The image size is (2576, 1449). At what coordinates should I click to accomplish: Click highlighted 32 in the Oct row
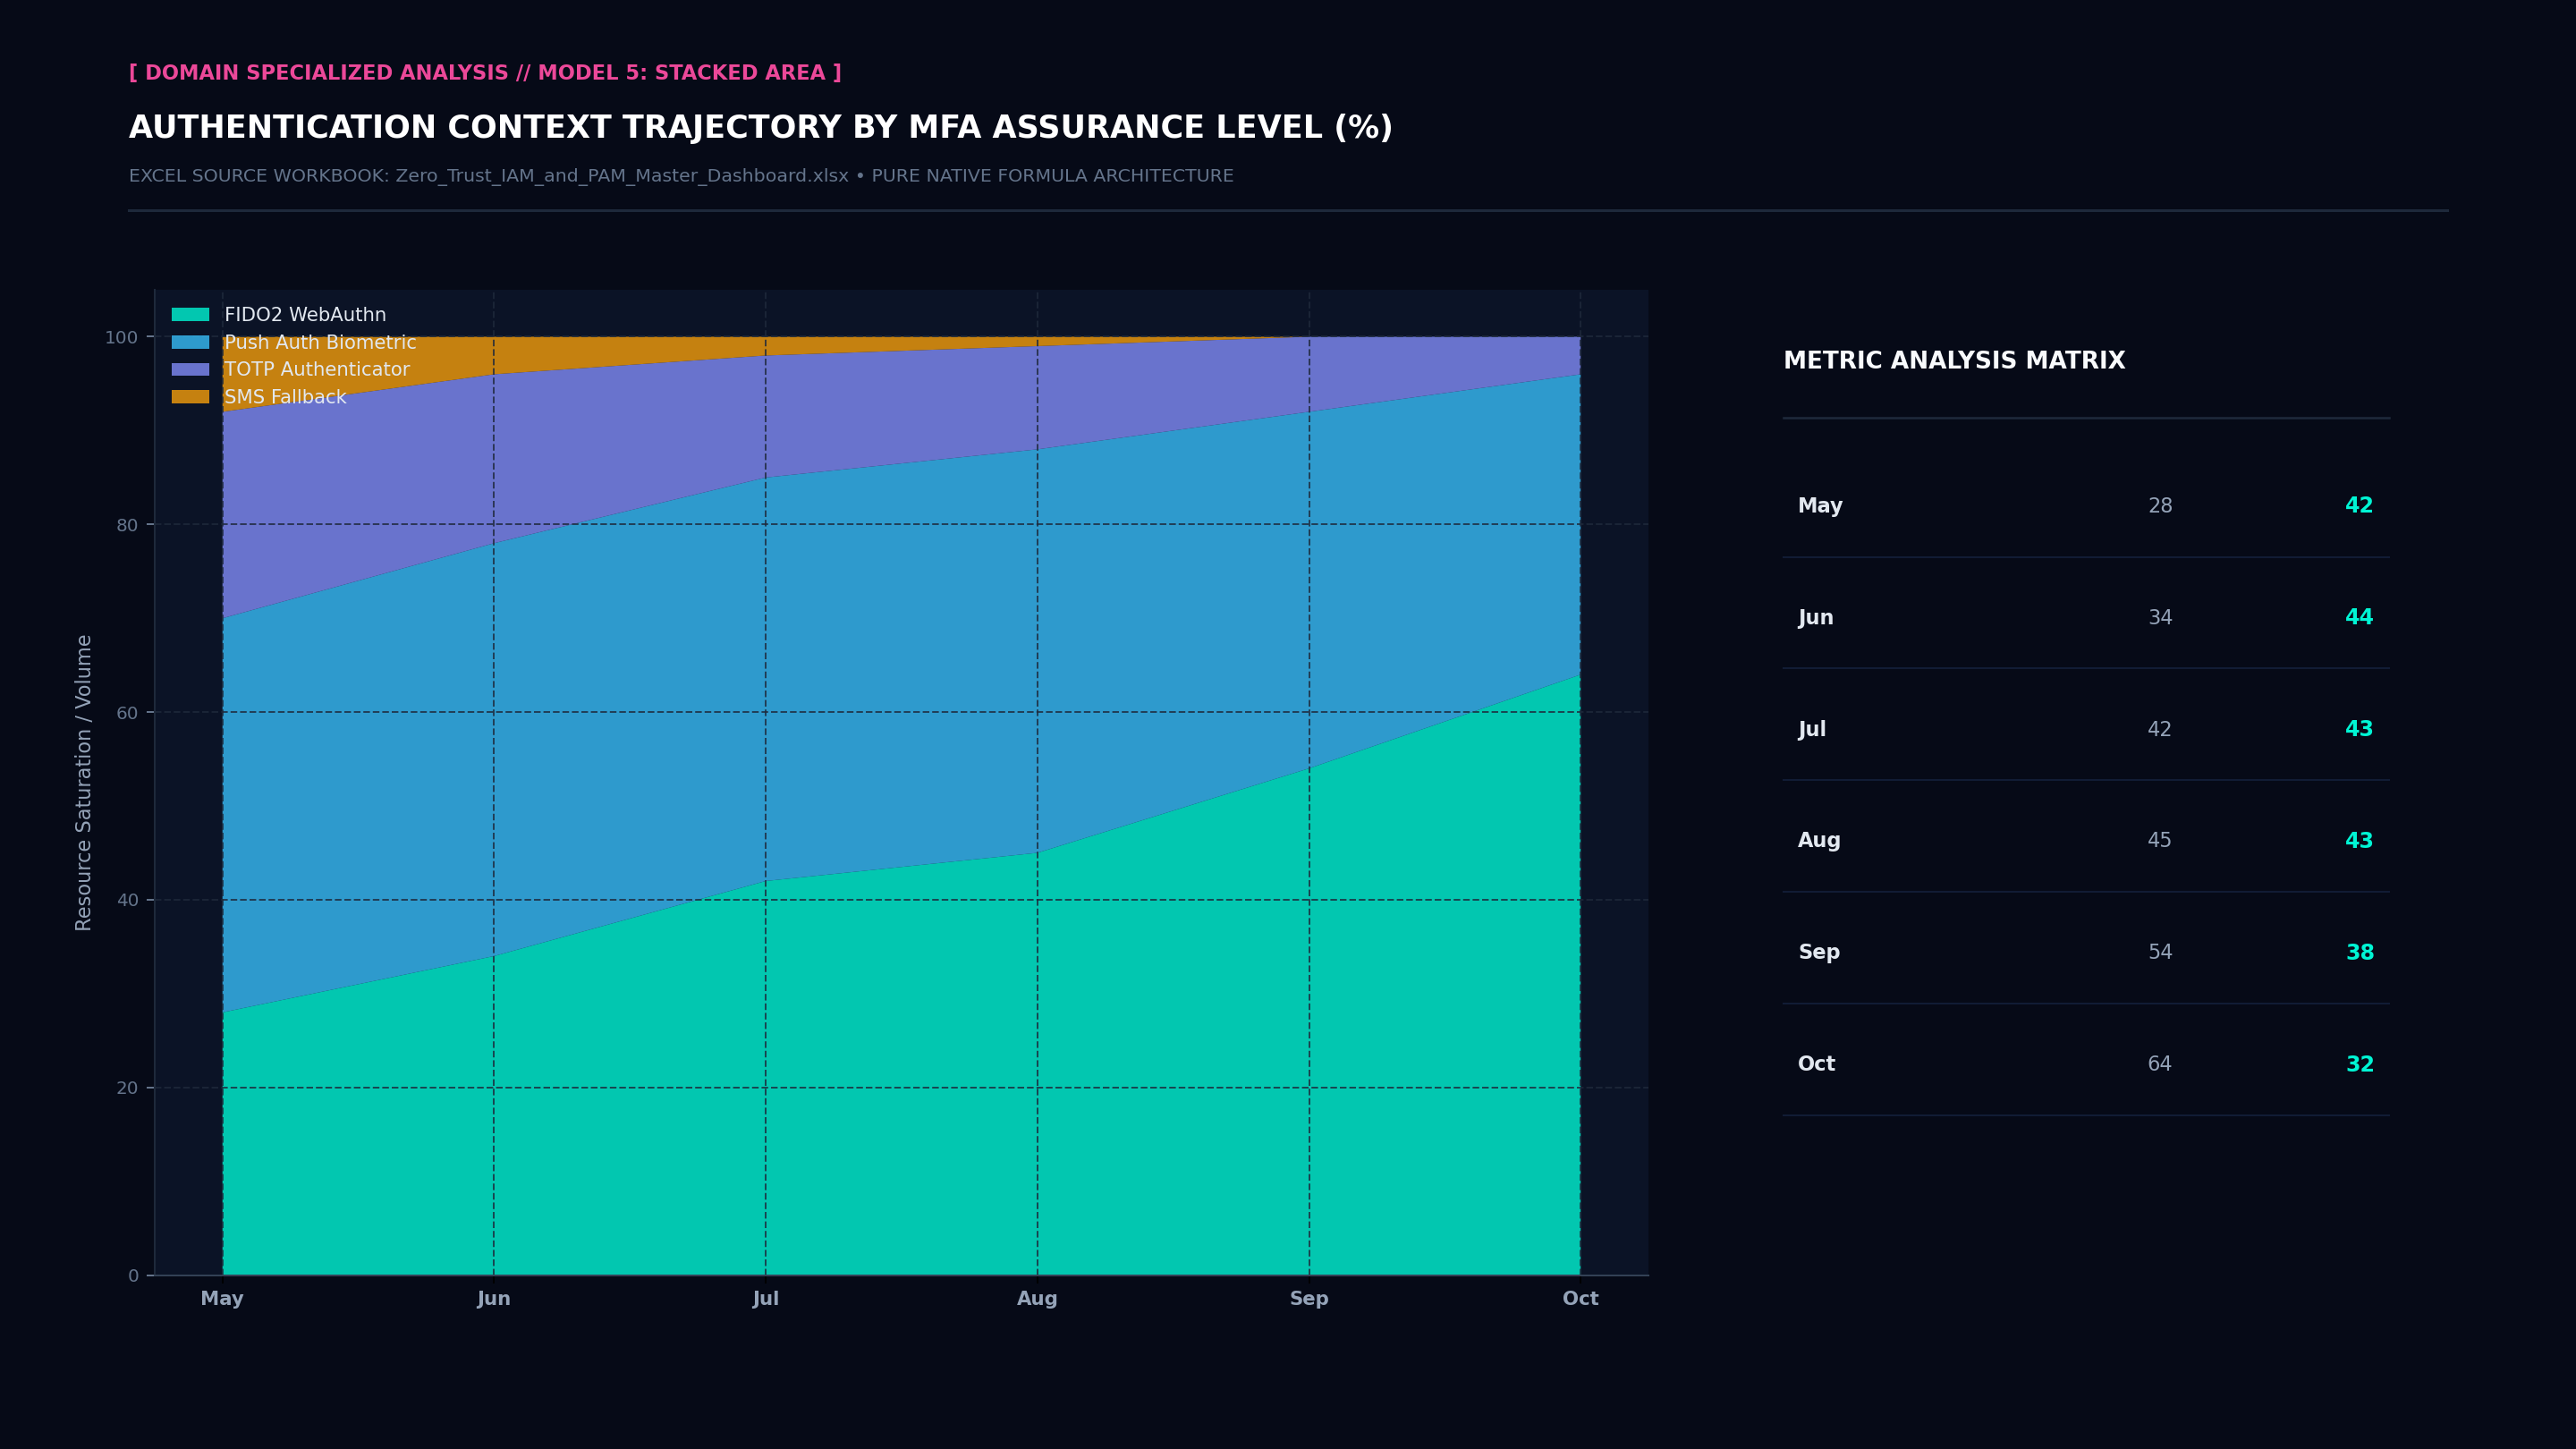(2360, 1065)
